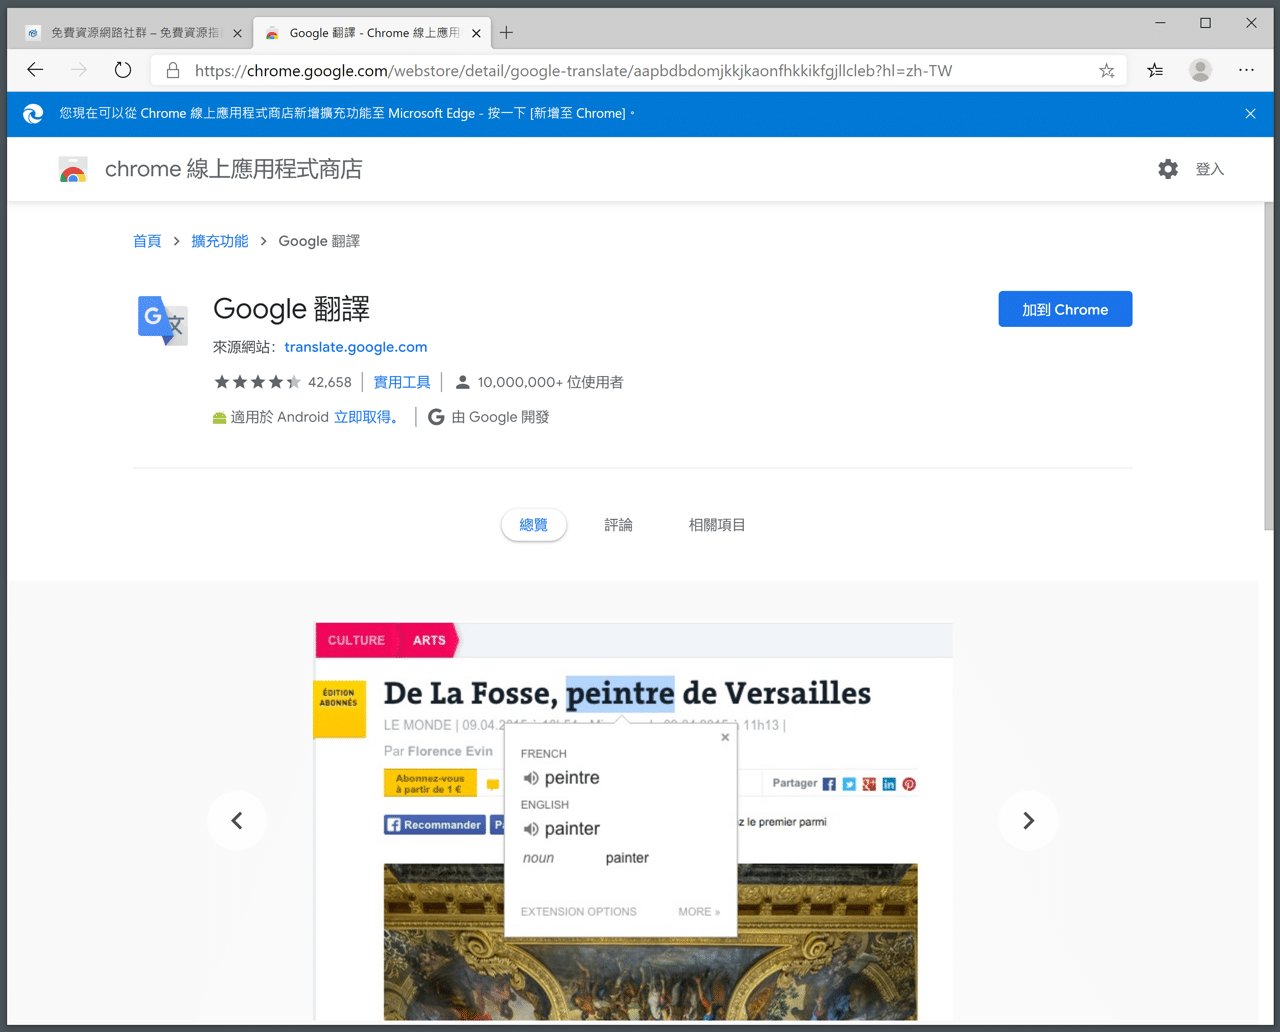1280x1032 pixels.
Task: Click the address bar URL field
Action: [640, 70]
